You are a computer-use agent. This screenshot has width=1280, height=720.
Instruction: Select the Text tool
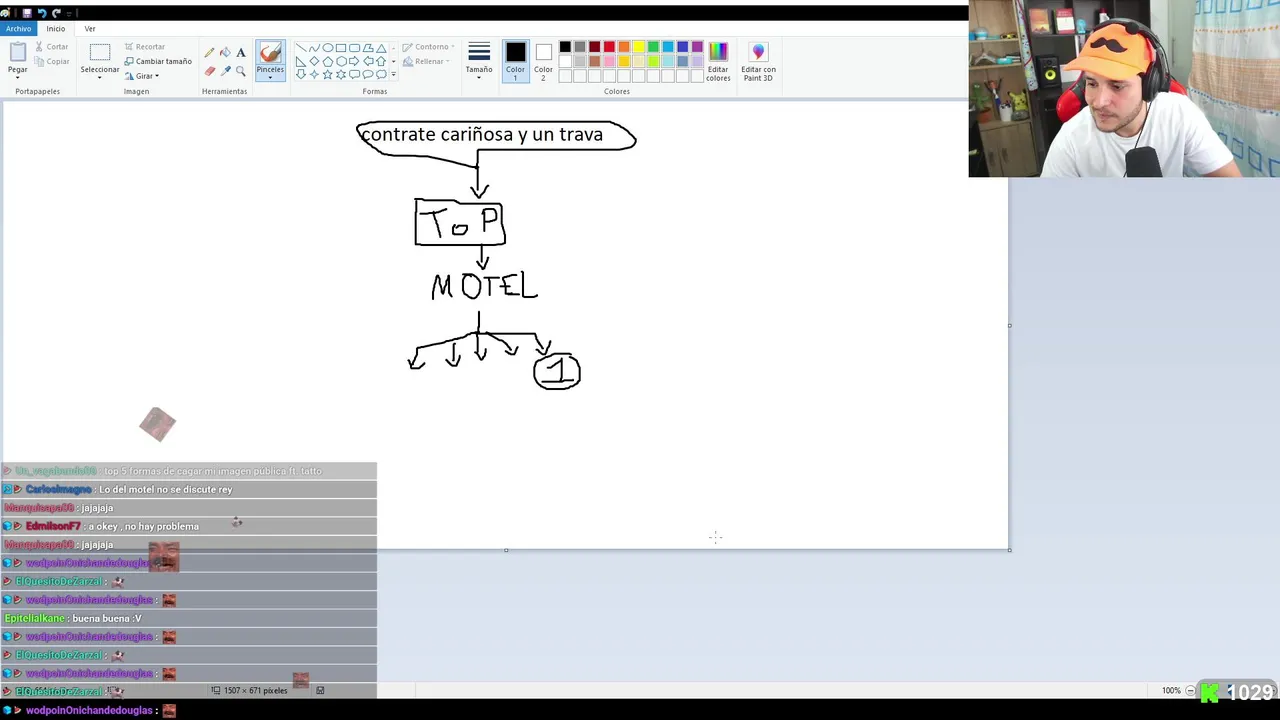click(241, 53)
